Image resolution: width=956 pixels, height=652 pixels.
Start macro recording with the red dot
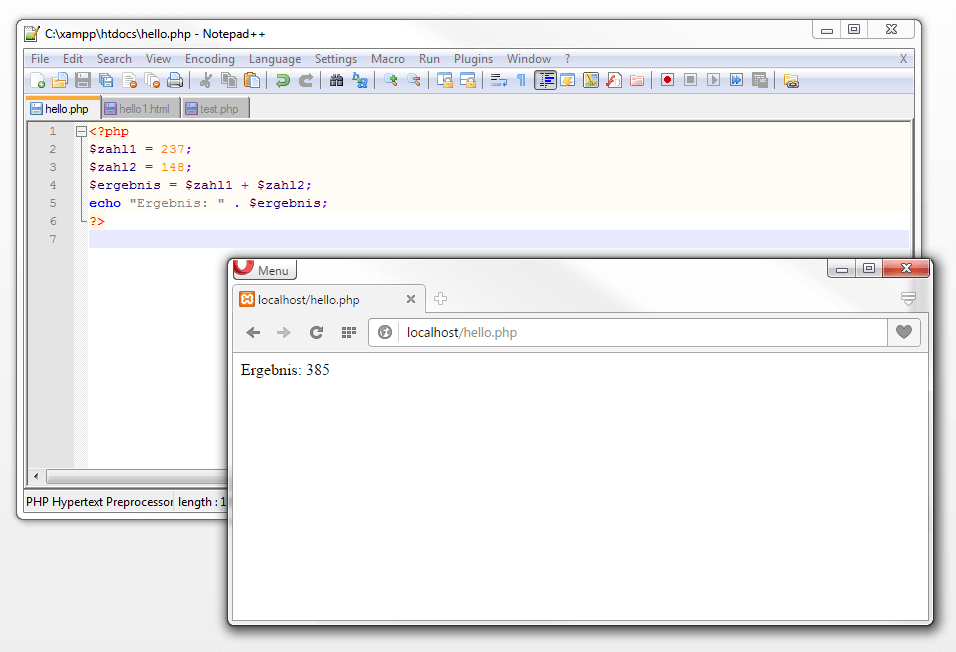(x=668, y=80)
